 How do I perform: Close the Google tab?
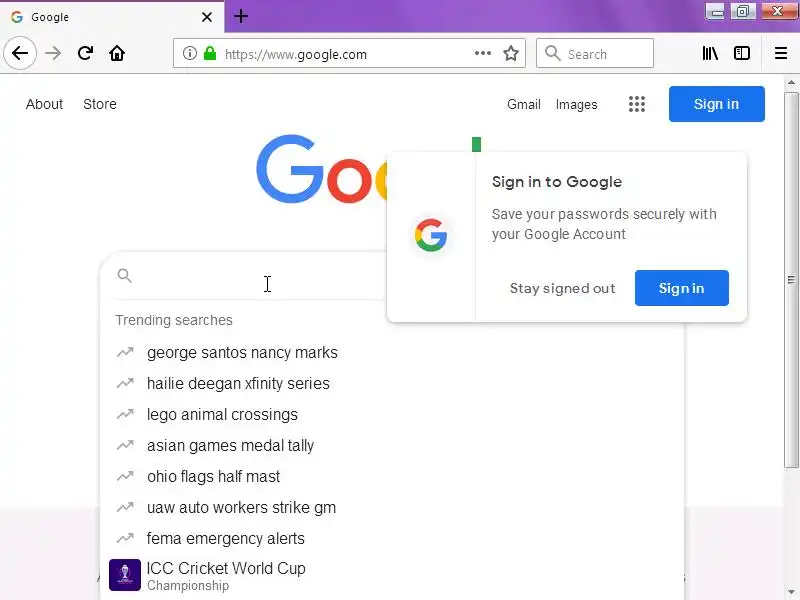(x=207, y=17)
